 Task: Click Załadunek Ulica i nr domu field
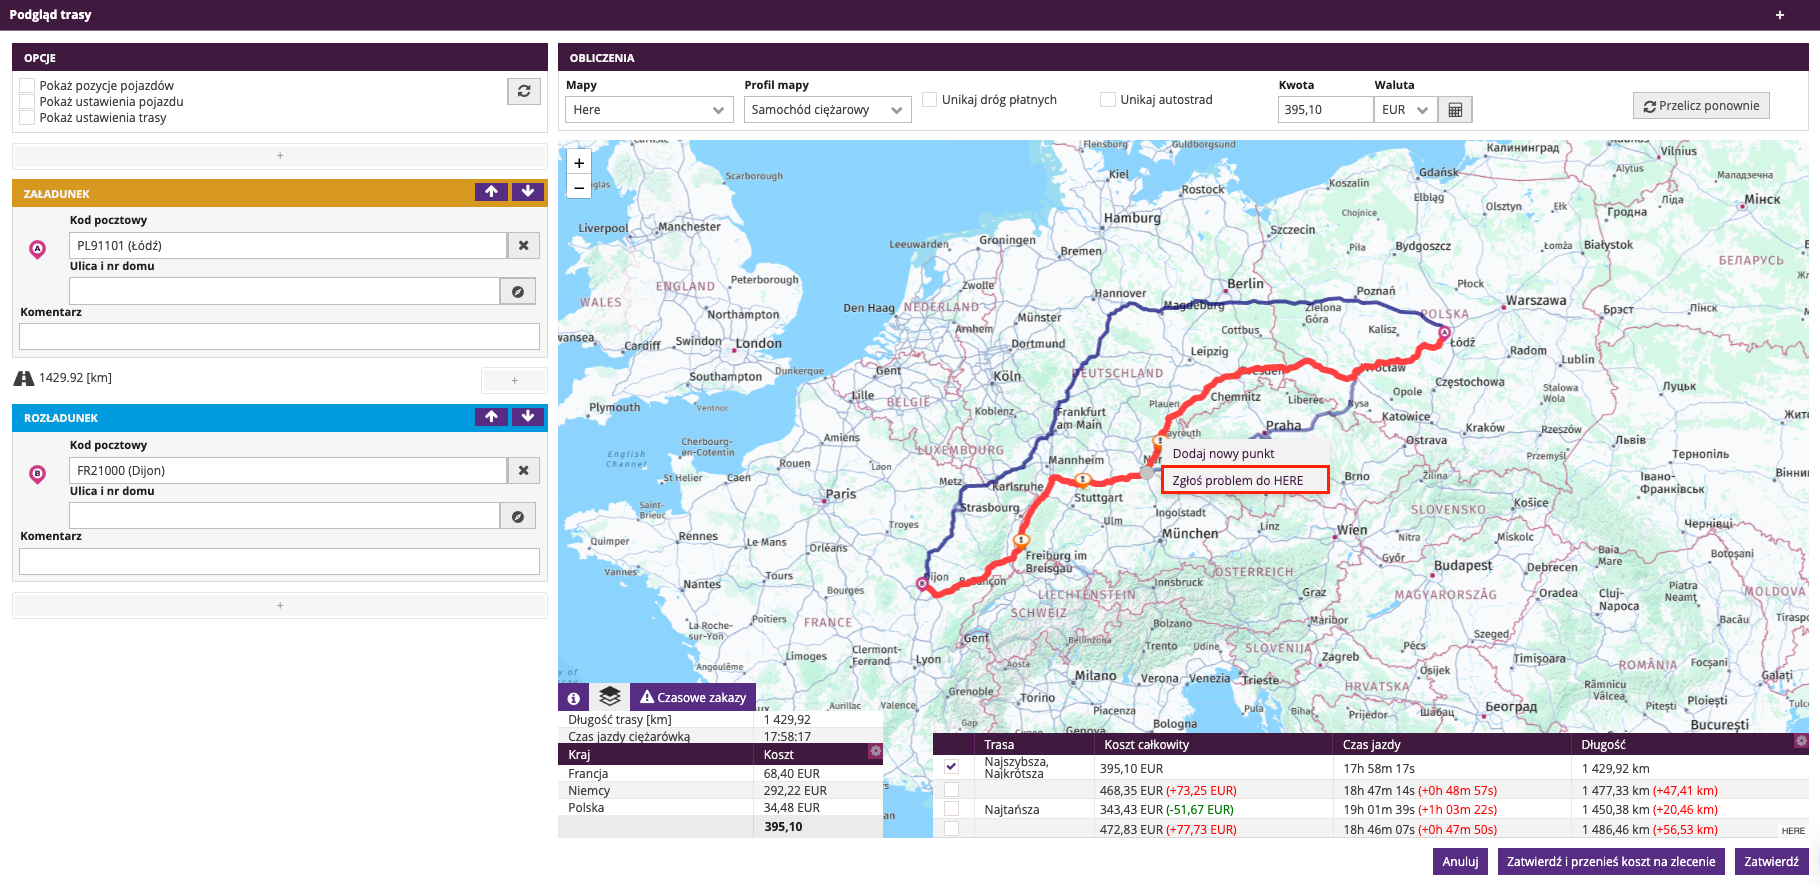pyautogui.click(x=284, y=291)
